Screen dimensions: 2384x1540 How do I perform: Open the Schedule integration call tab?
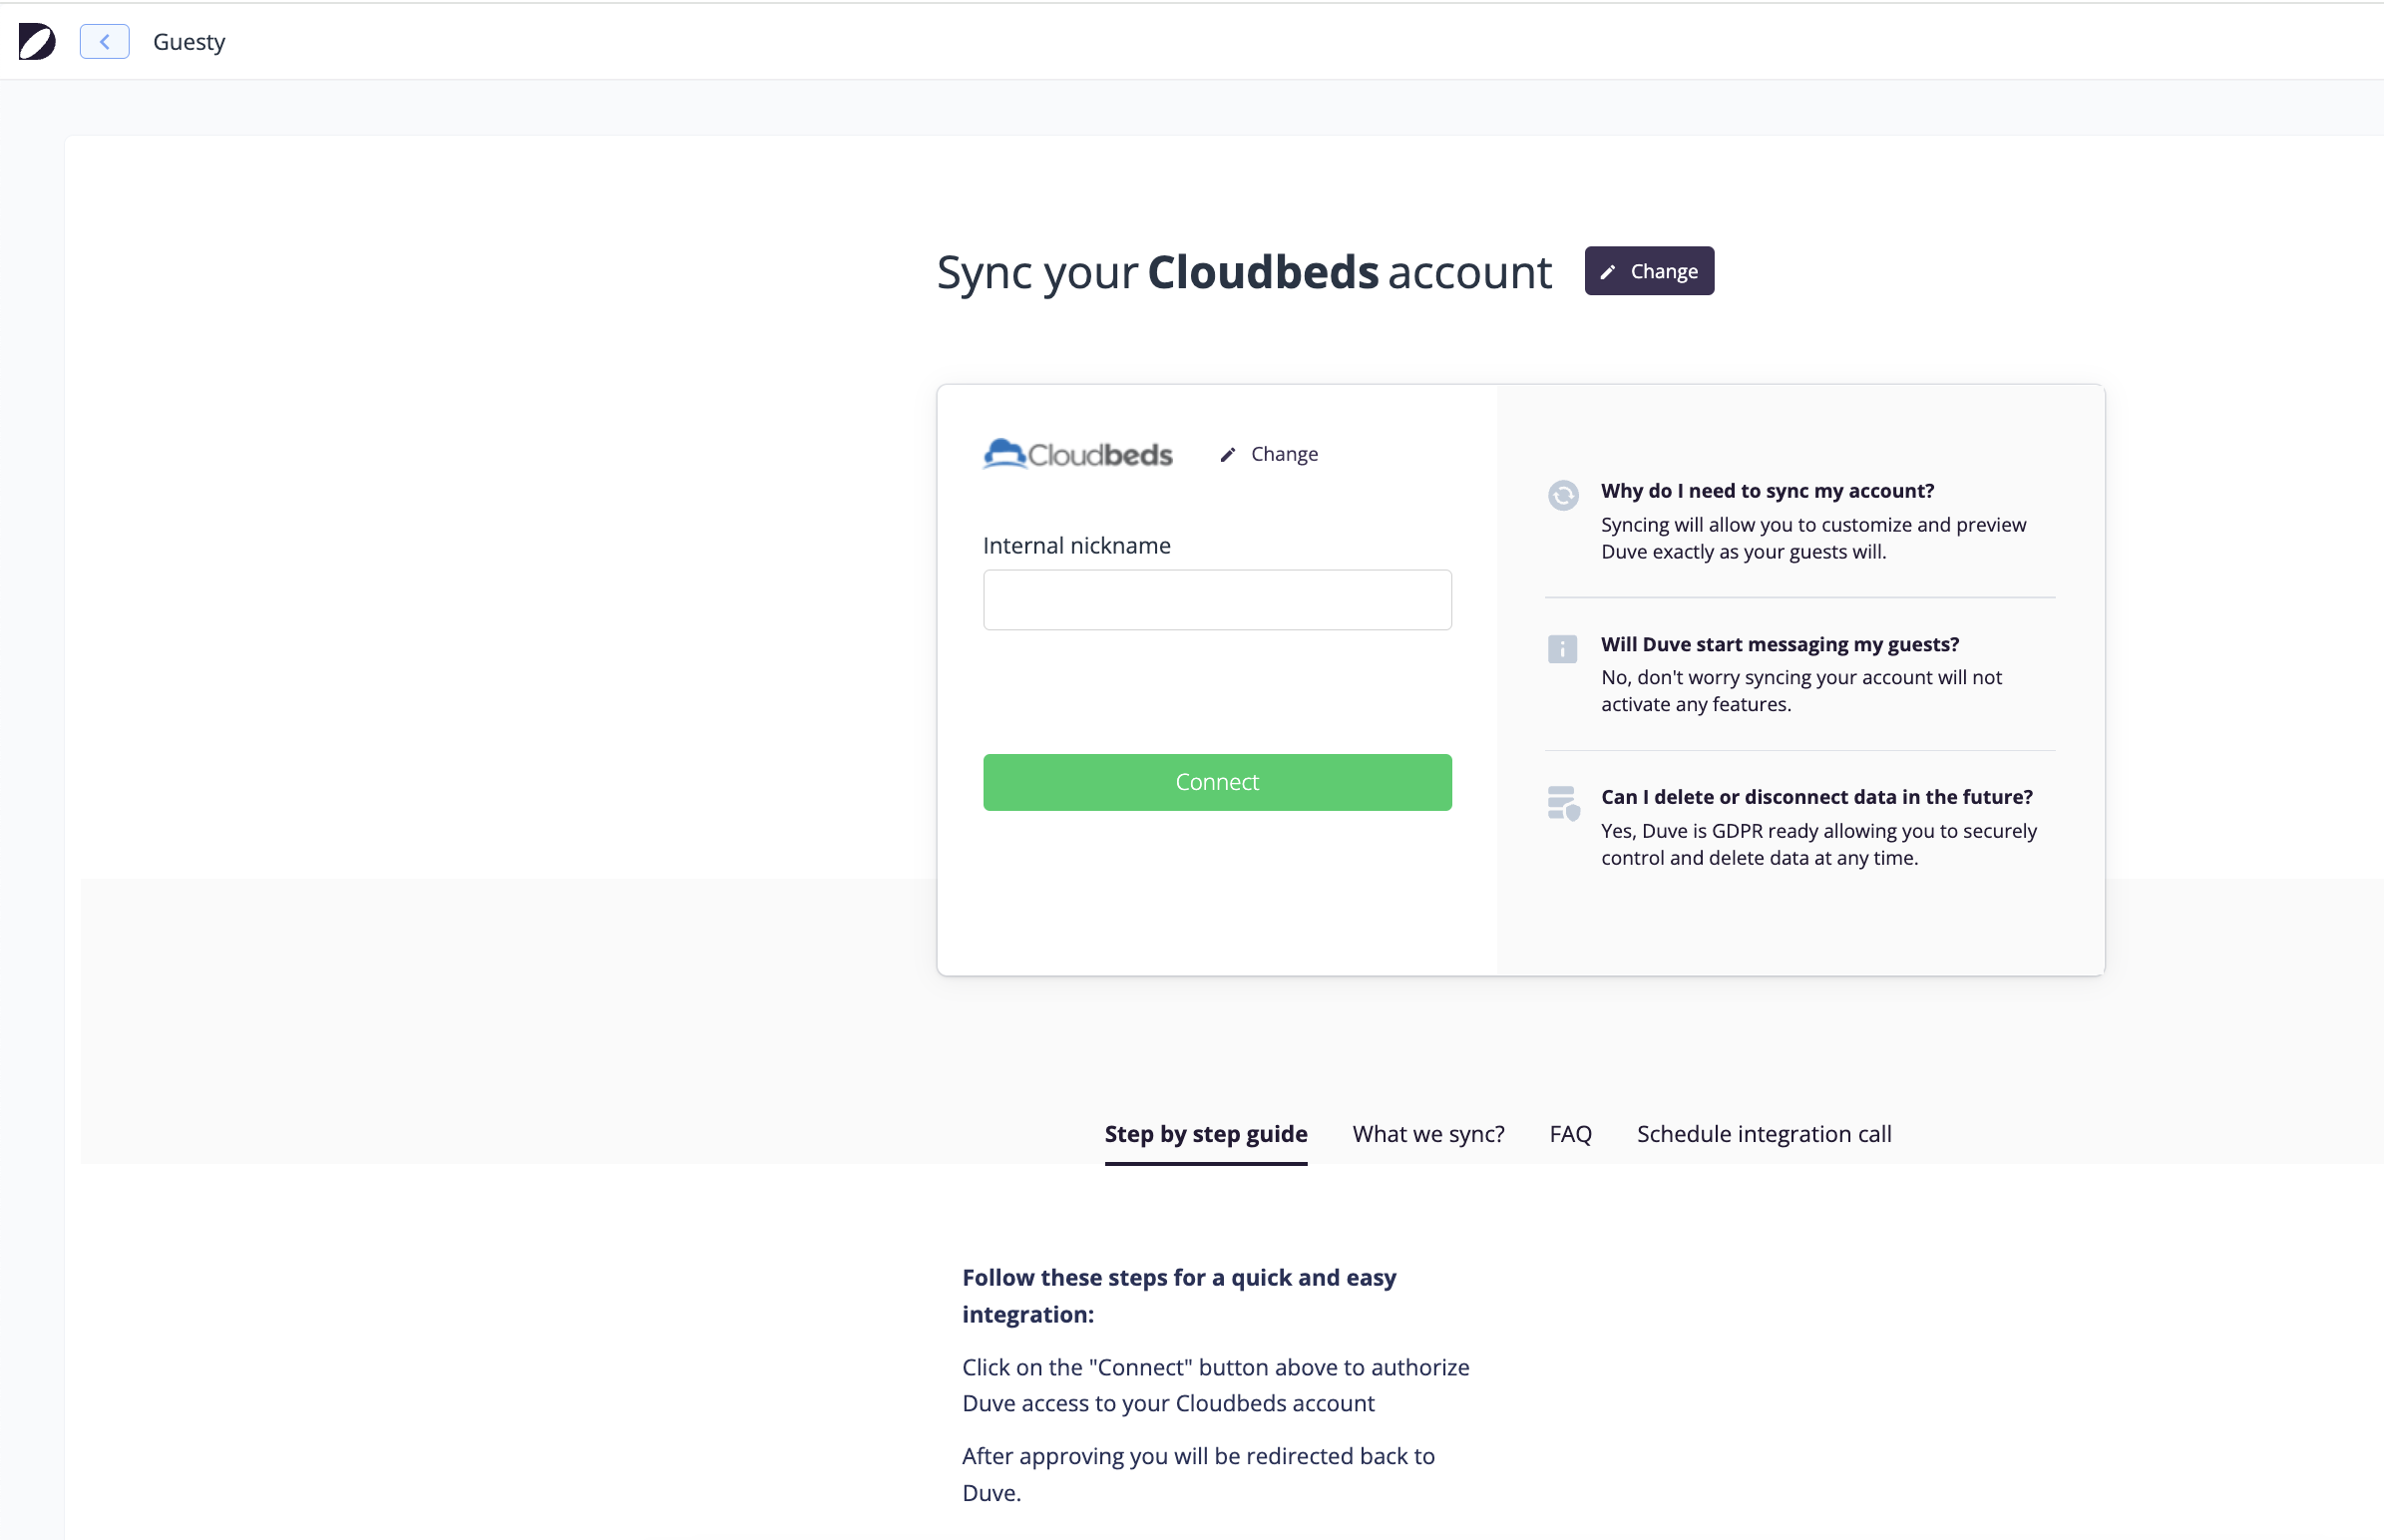click(1763, 1134)
